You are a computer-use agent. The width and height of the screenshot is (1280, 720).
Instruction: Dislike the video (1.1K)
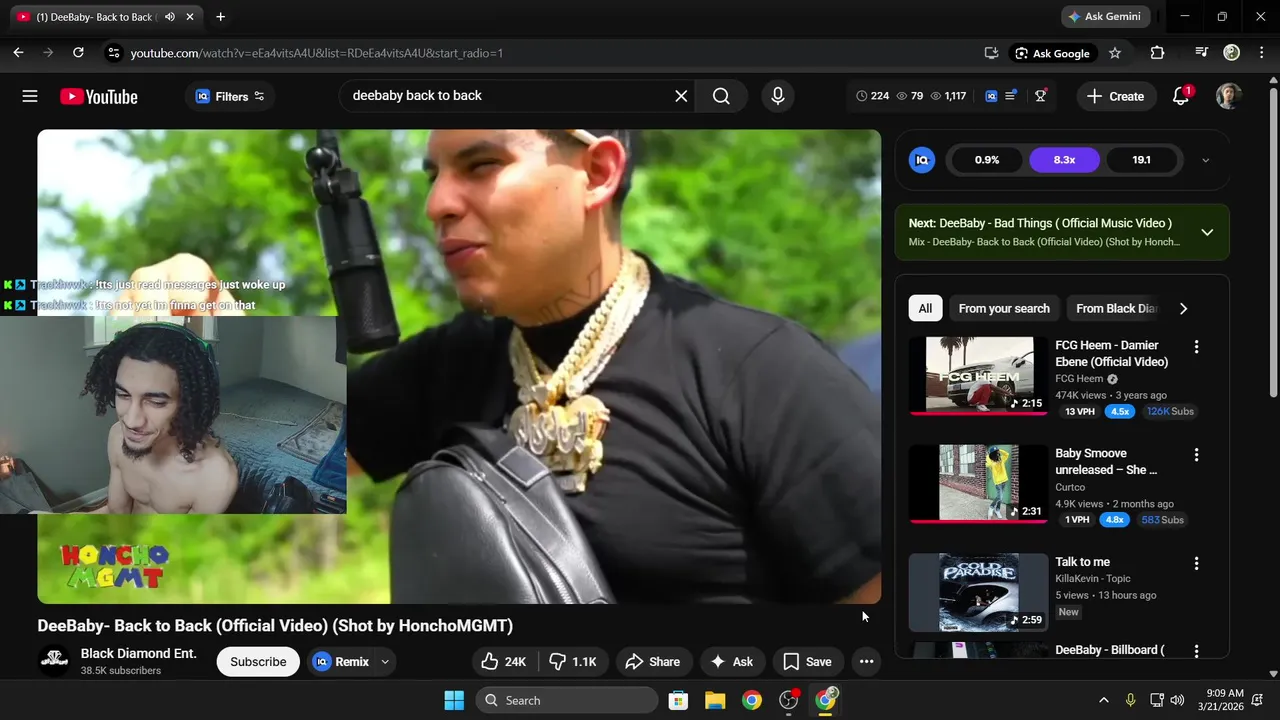tap(574, 662)
